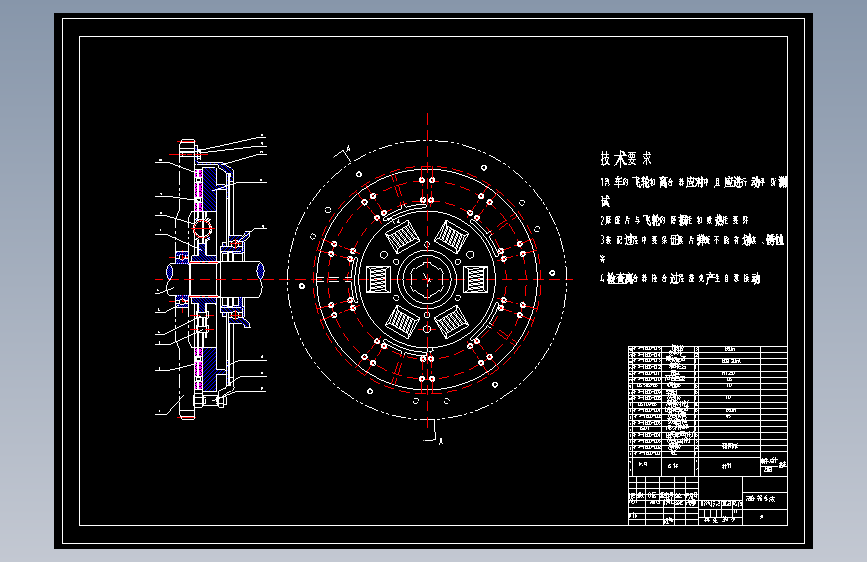Click the hexagonal hub center of the clutch disc
Image resolution: width=867 pixels, height=562 pixels.
(x=427, y=279)
